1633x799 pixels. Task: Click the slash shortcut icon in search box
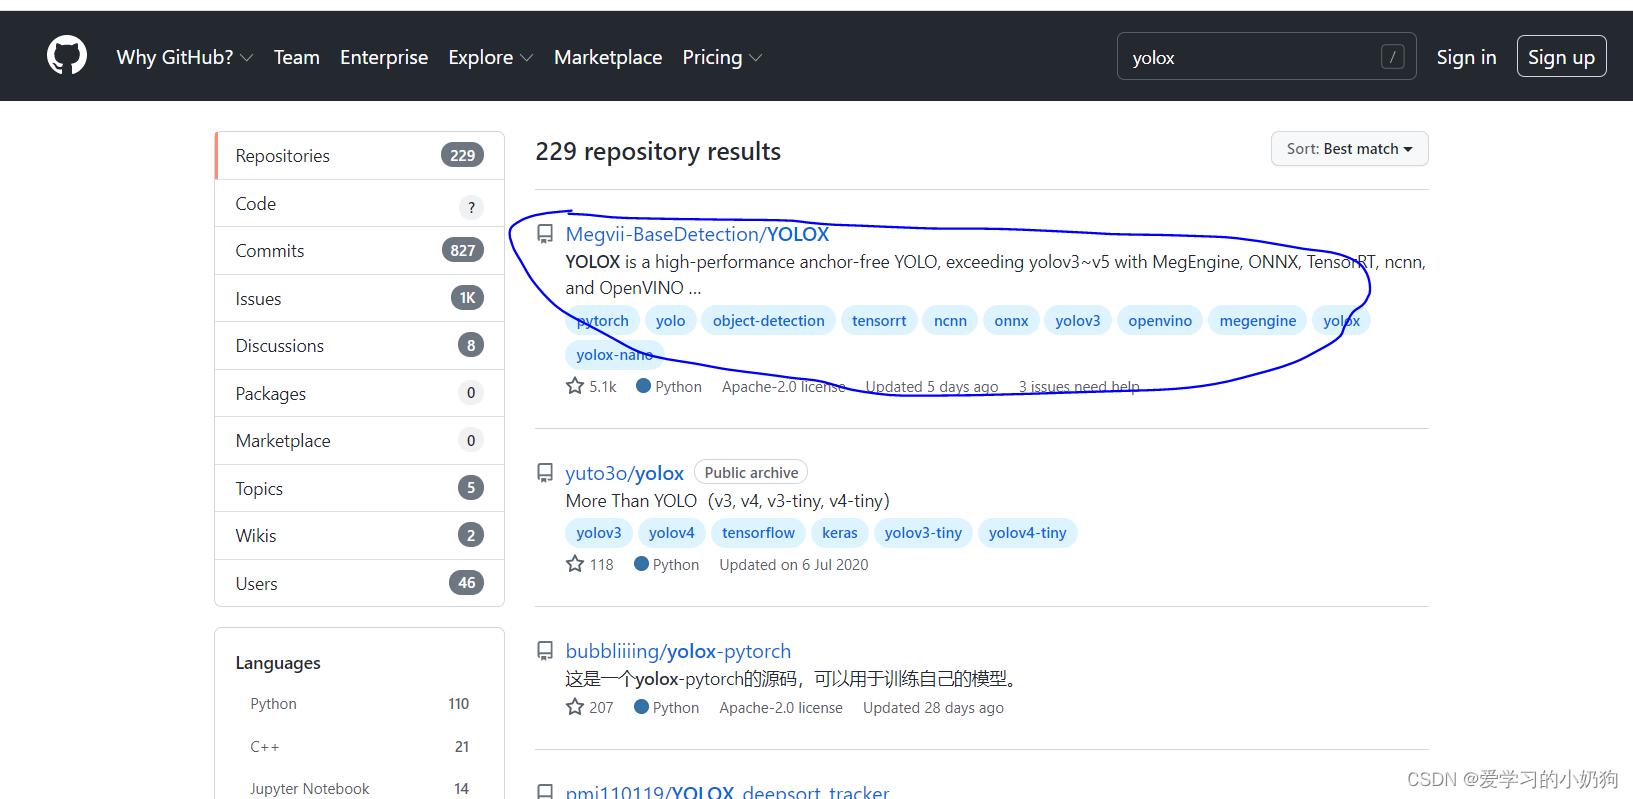coord(1392,57)
